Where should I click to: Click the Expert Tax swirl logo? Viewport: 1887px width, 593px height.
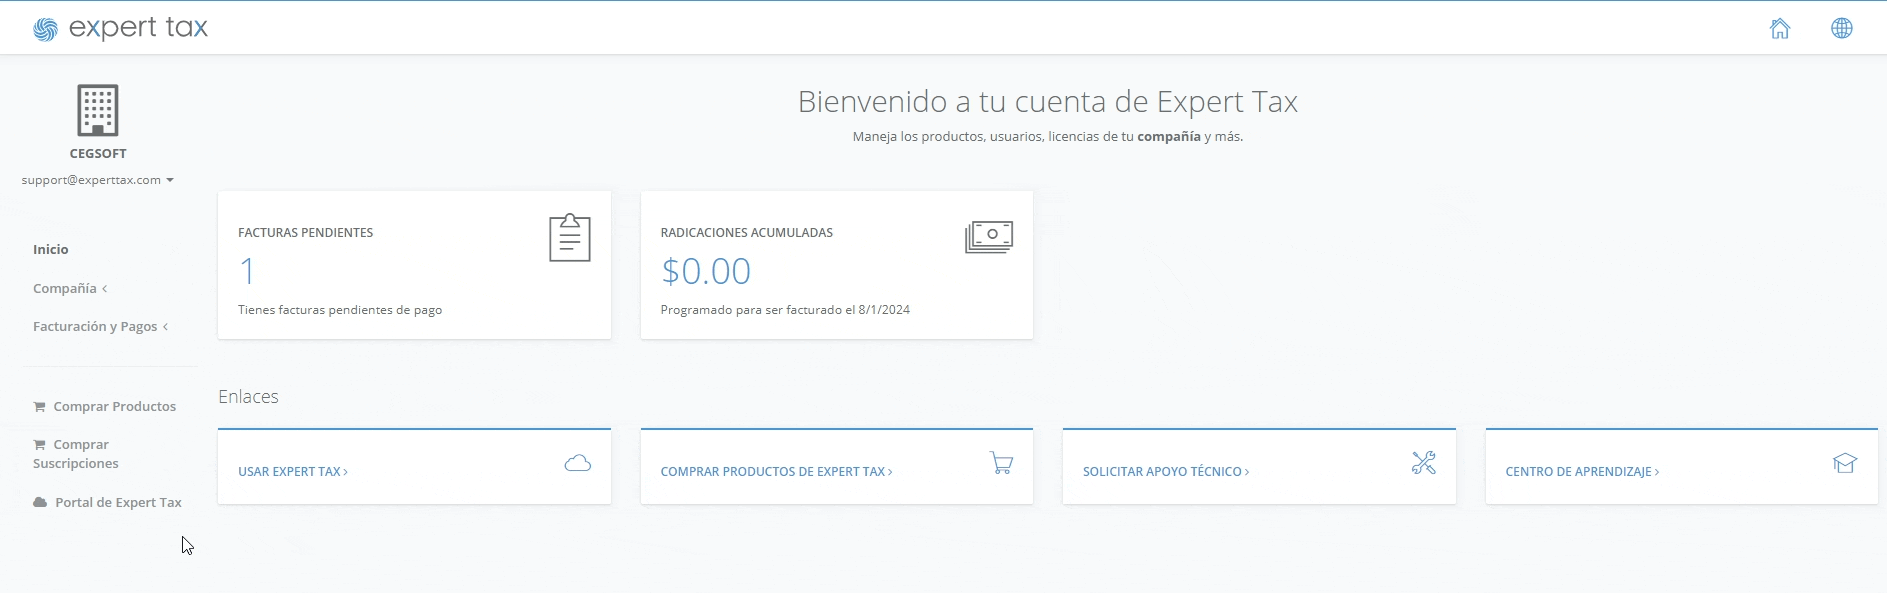click(x=45, y=30)
